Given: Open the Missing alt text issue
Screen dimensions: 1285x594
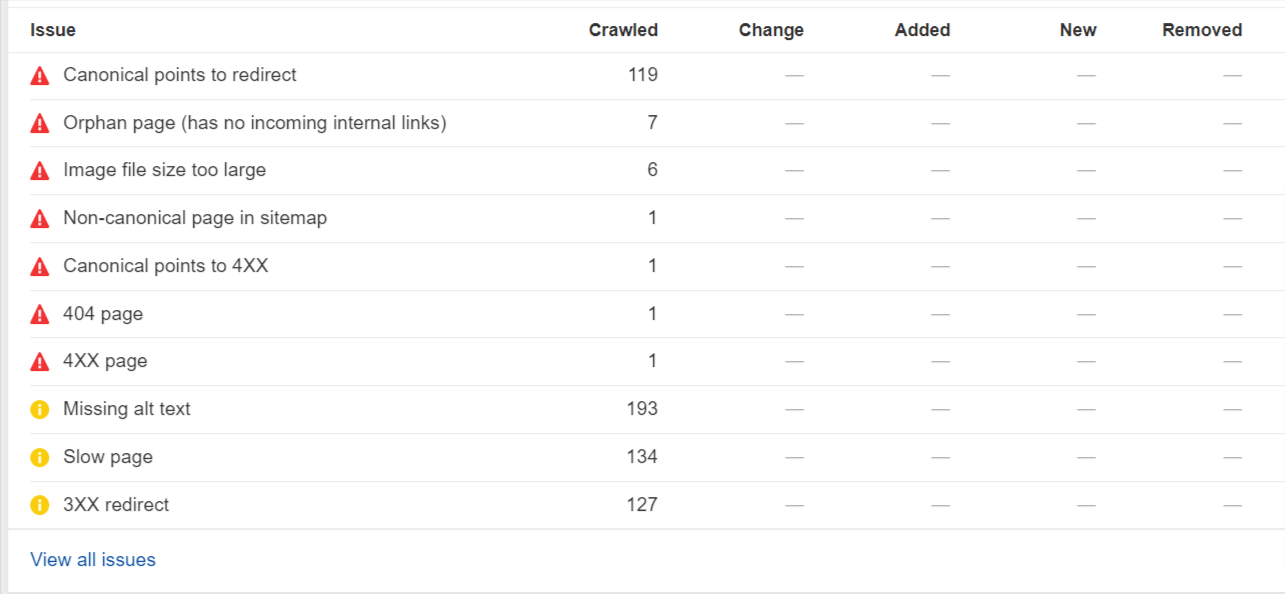Looking at the screenshot, I should click(127, 409).
